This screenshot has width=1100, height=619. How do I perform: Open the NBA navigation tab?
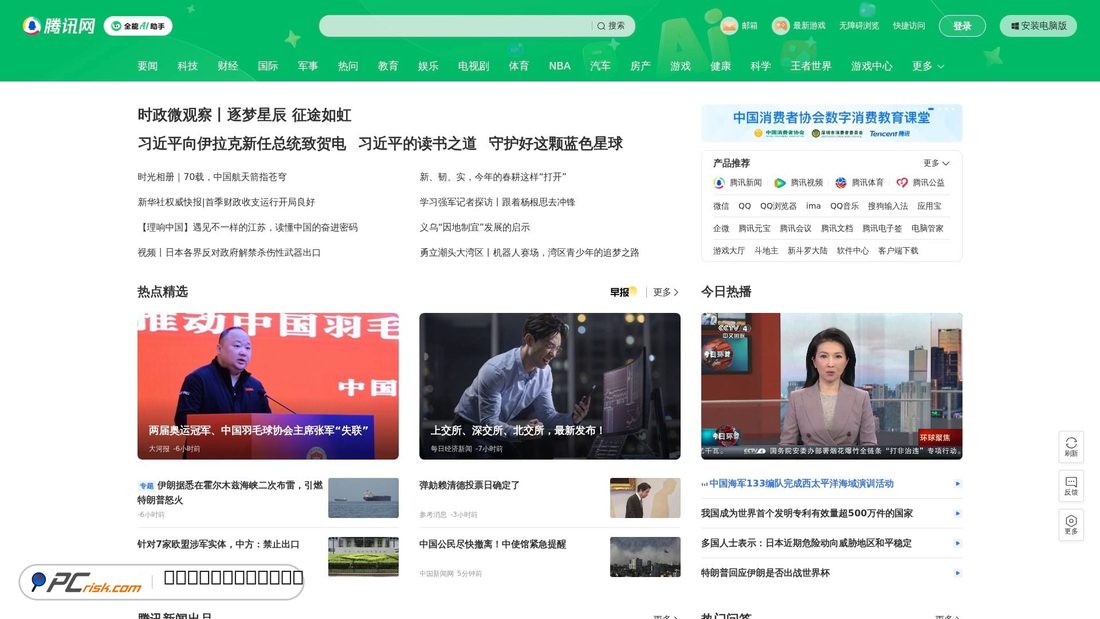point(559,66)
